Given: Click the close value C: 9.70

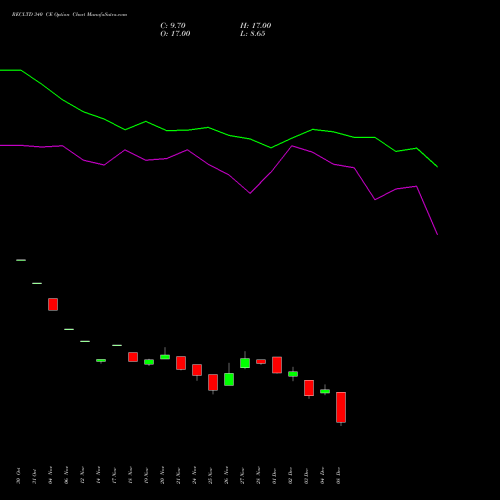Looking at the screenshot, I should (173, 26).
